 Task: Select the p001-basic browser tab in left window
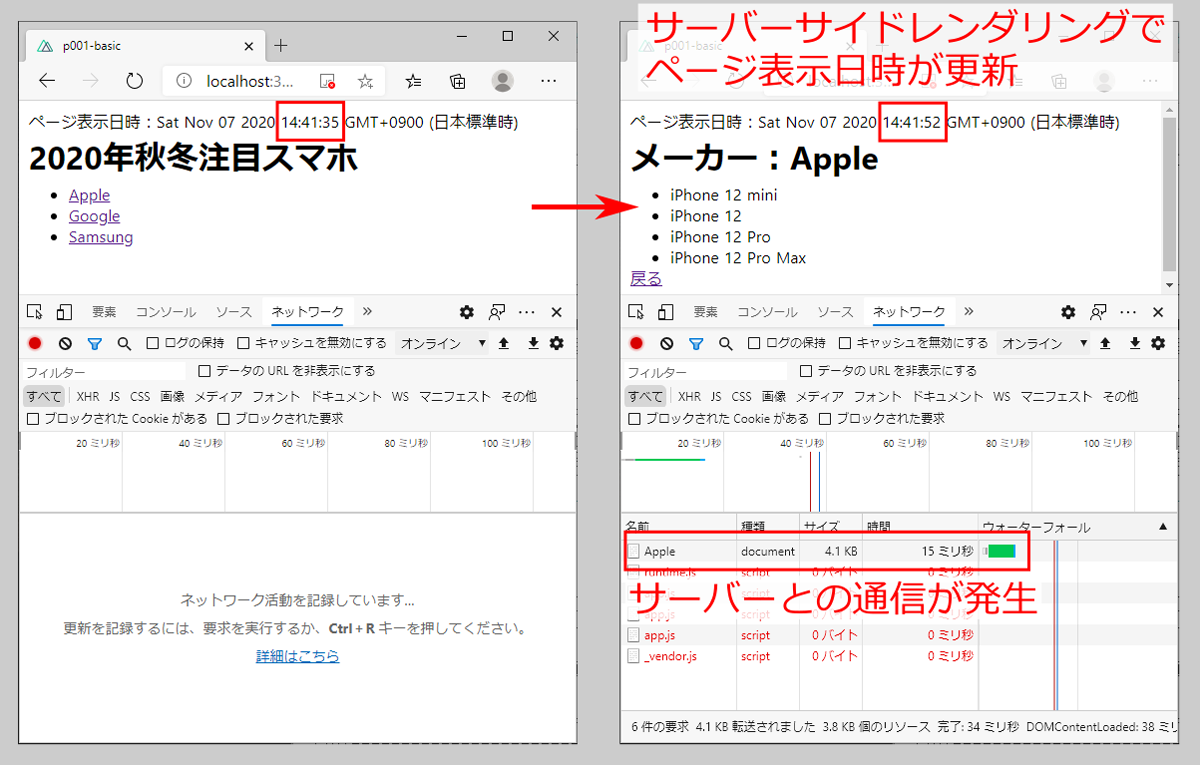click(146, 46)
